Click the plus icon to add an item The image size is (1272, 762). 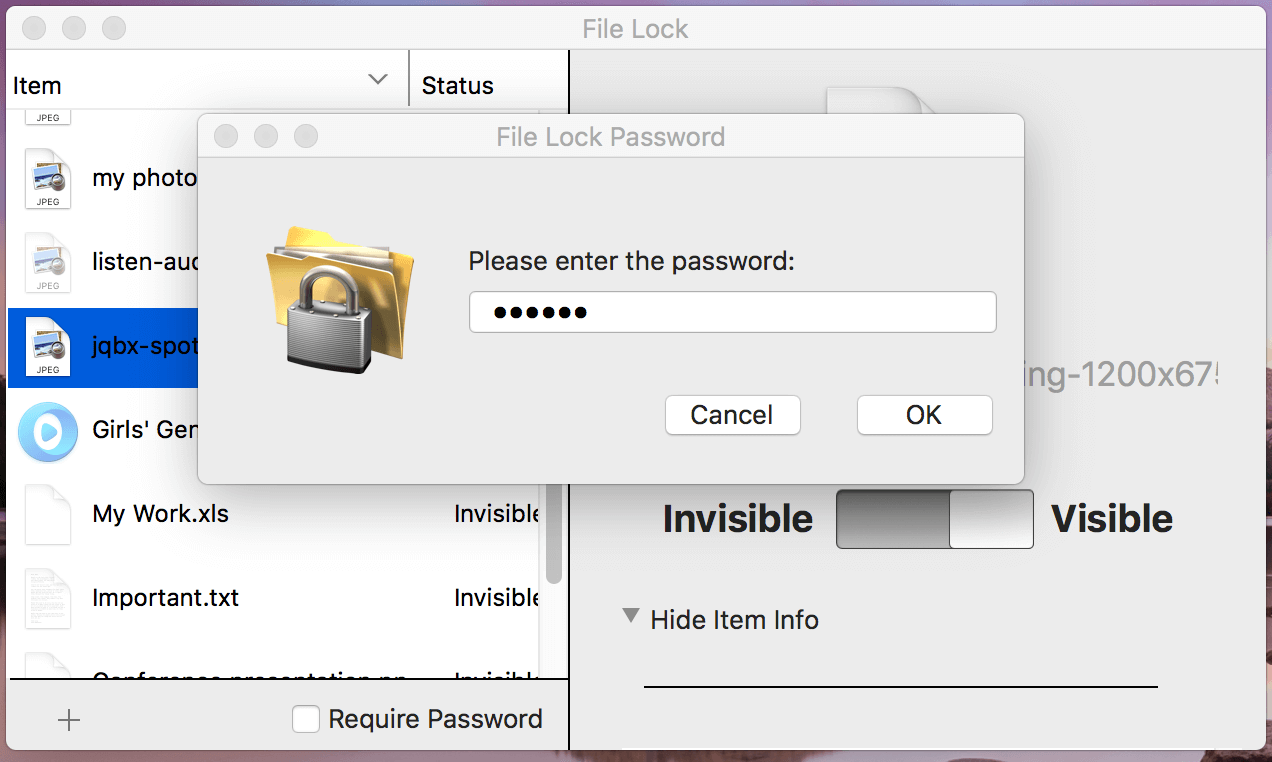point(68,719)
